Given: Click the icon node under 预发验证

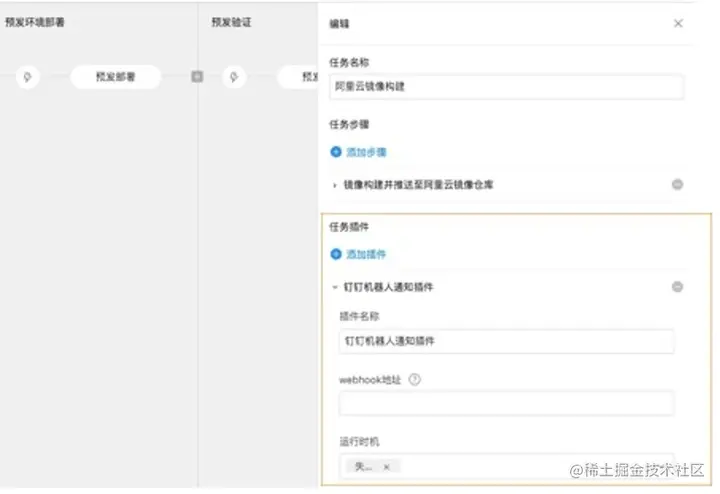Looking at the screenshot, I should 234,77.
